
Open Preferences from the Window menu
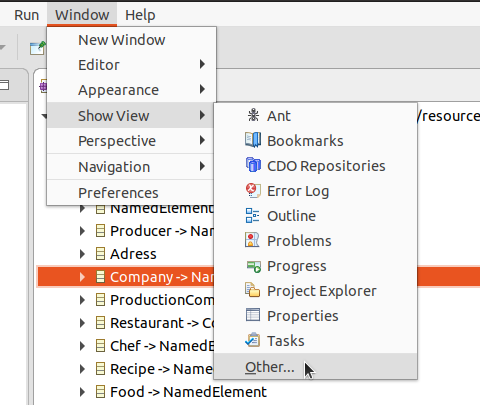(x=131, y=193)
